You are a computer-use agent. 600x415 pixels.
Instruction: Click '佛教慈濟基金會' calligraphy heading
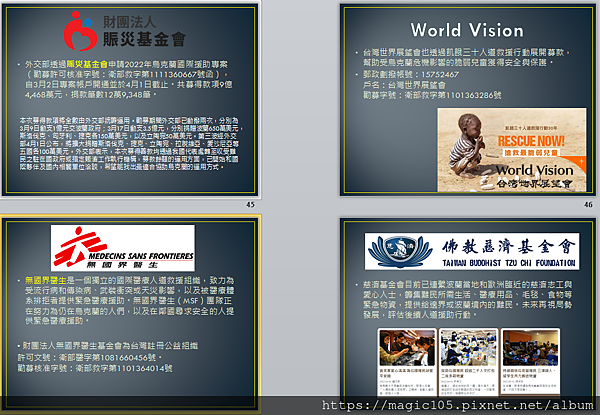[x=509, y=247]
